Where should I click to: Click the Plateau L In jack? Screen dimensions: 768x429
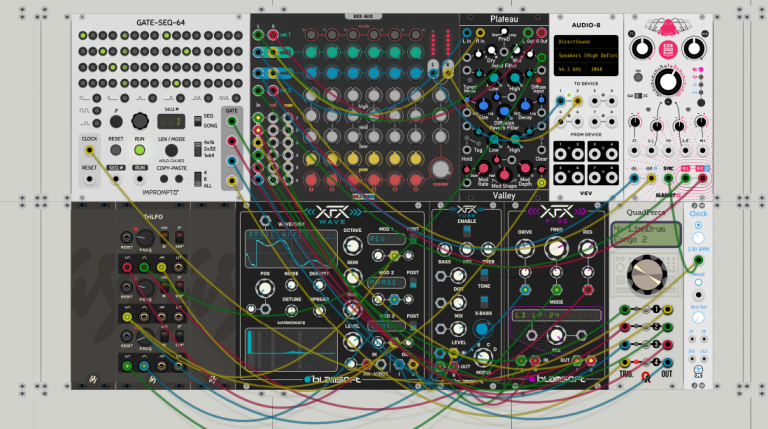click(x=467, y=33)
